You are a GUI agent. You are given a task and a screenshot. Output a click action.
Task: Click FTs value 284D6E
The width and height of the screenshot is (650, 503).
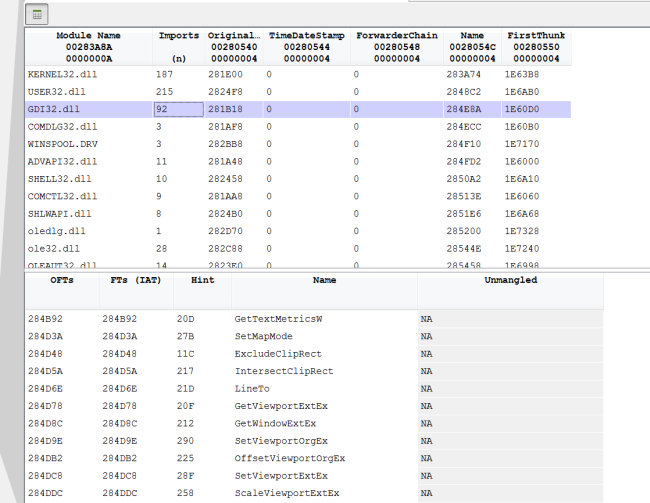[x=119, y=389]
